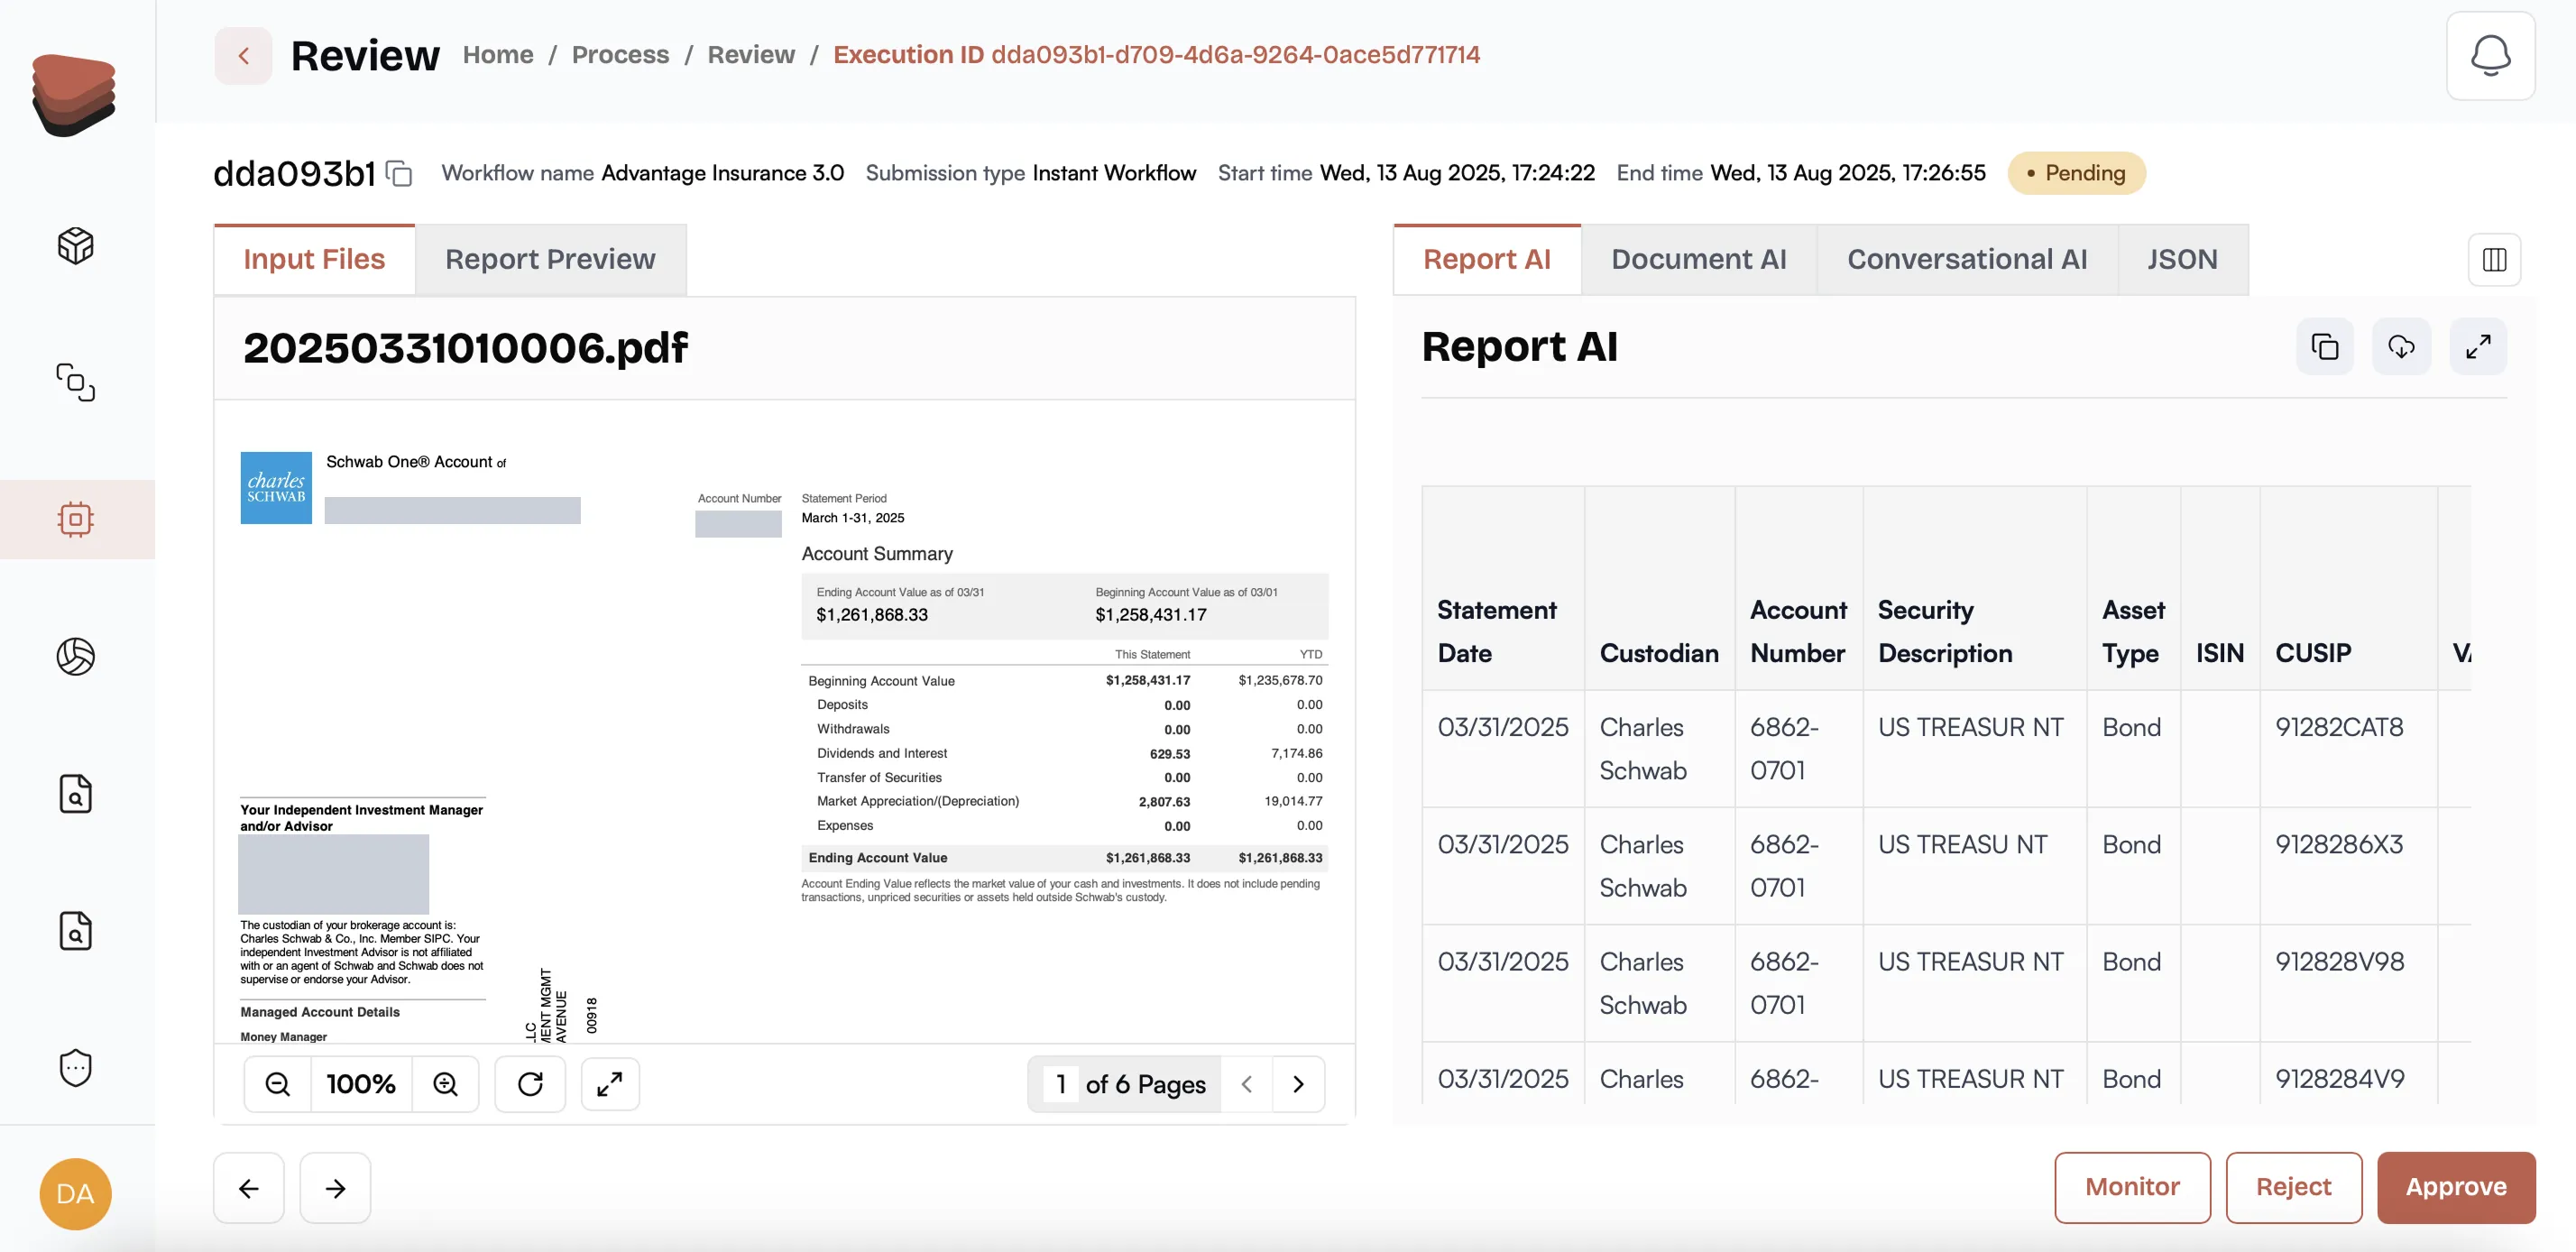2576x1252 pixels.
Task: Open the cube icon in sidebar
Action: [76, 245]
